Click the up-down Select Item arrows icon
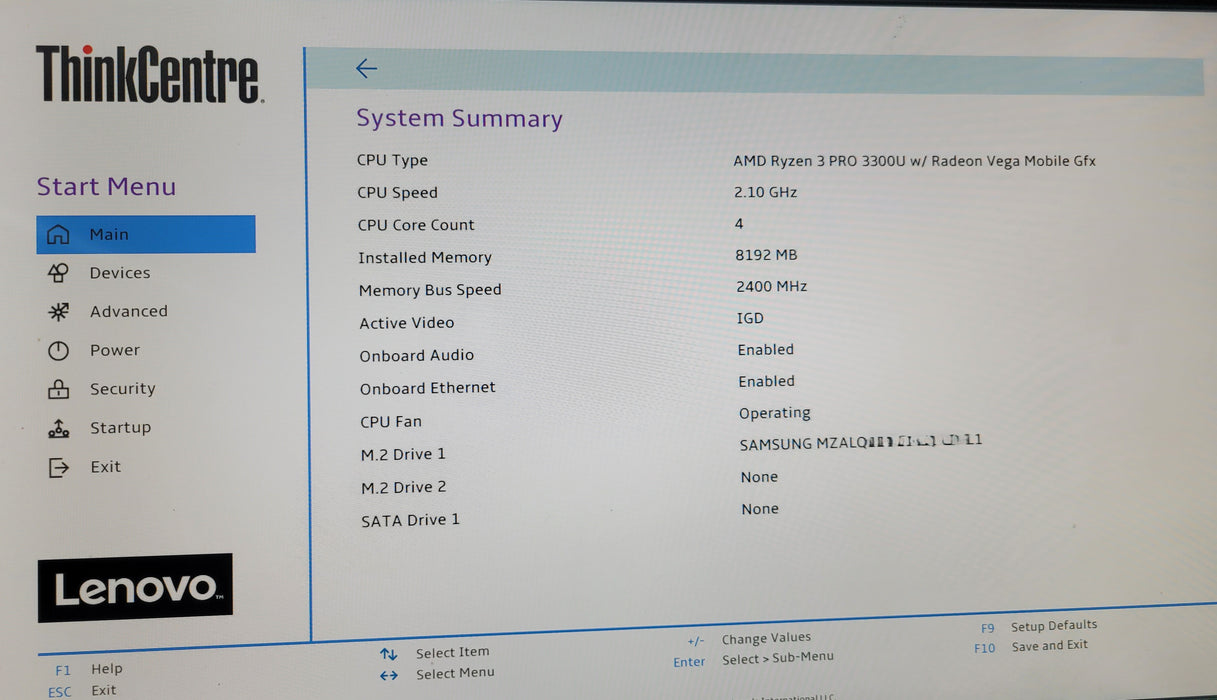The image size is (1217, 700). 389,654
